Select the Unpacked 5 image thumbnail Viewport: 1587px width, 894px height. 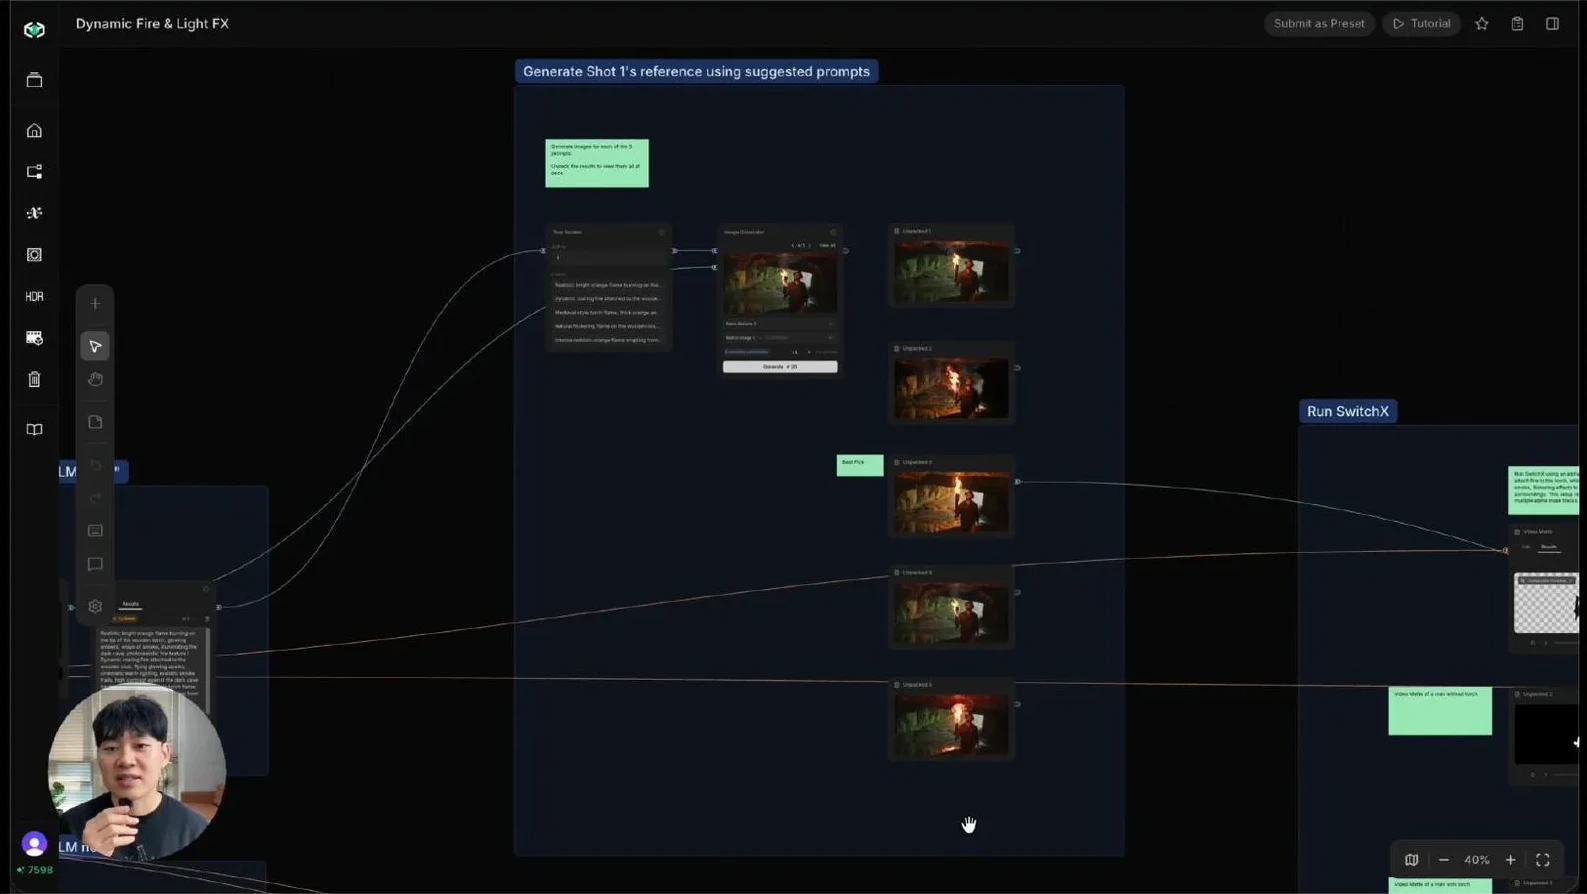[x=951, y=725]
